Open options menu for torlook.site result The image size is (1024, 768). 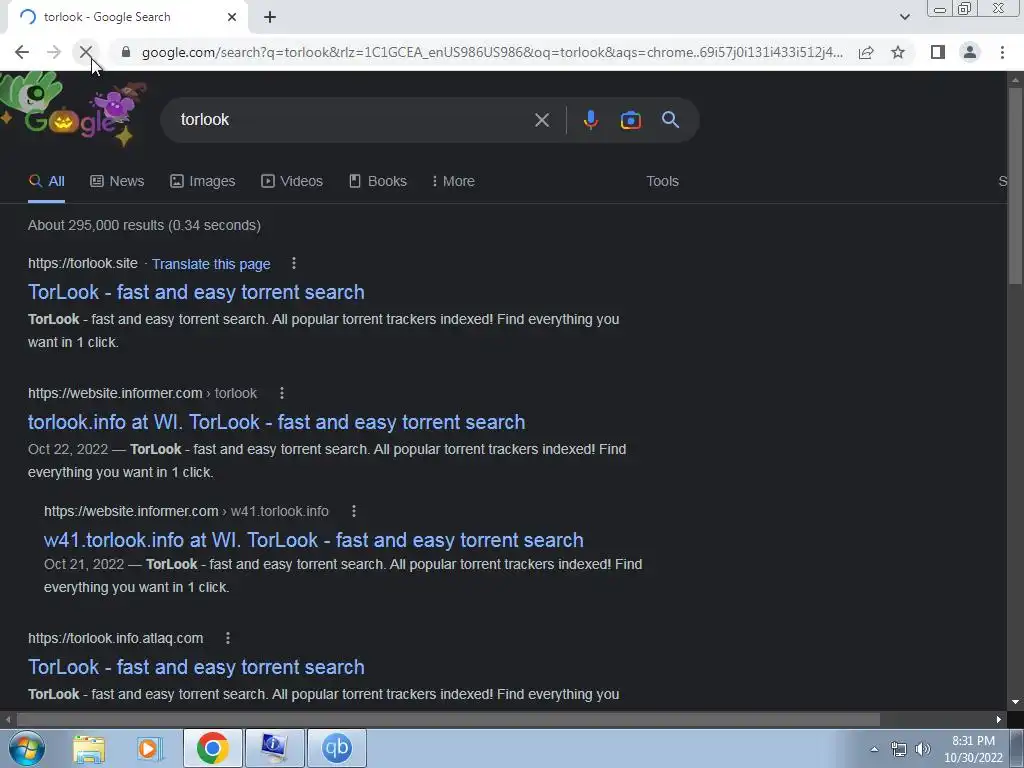(294, 263)
